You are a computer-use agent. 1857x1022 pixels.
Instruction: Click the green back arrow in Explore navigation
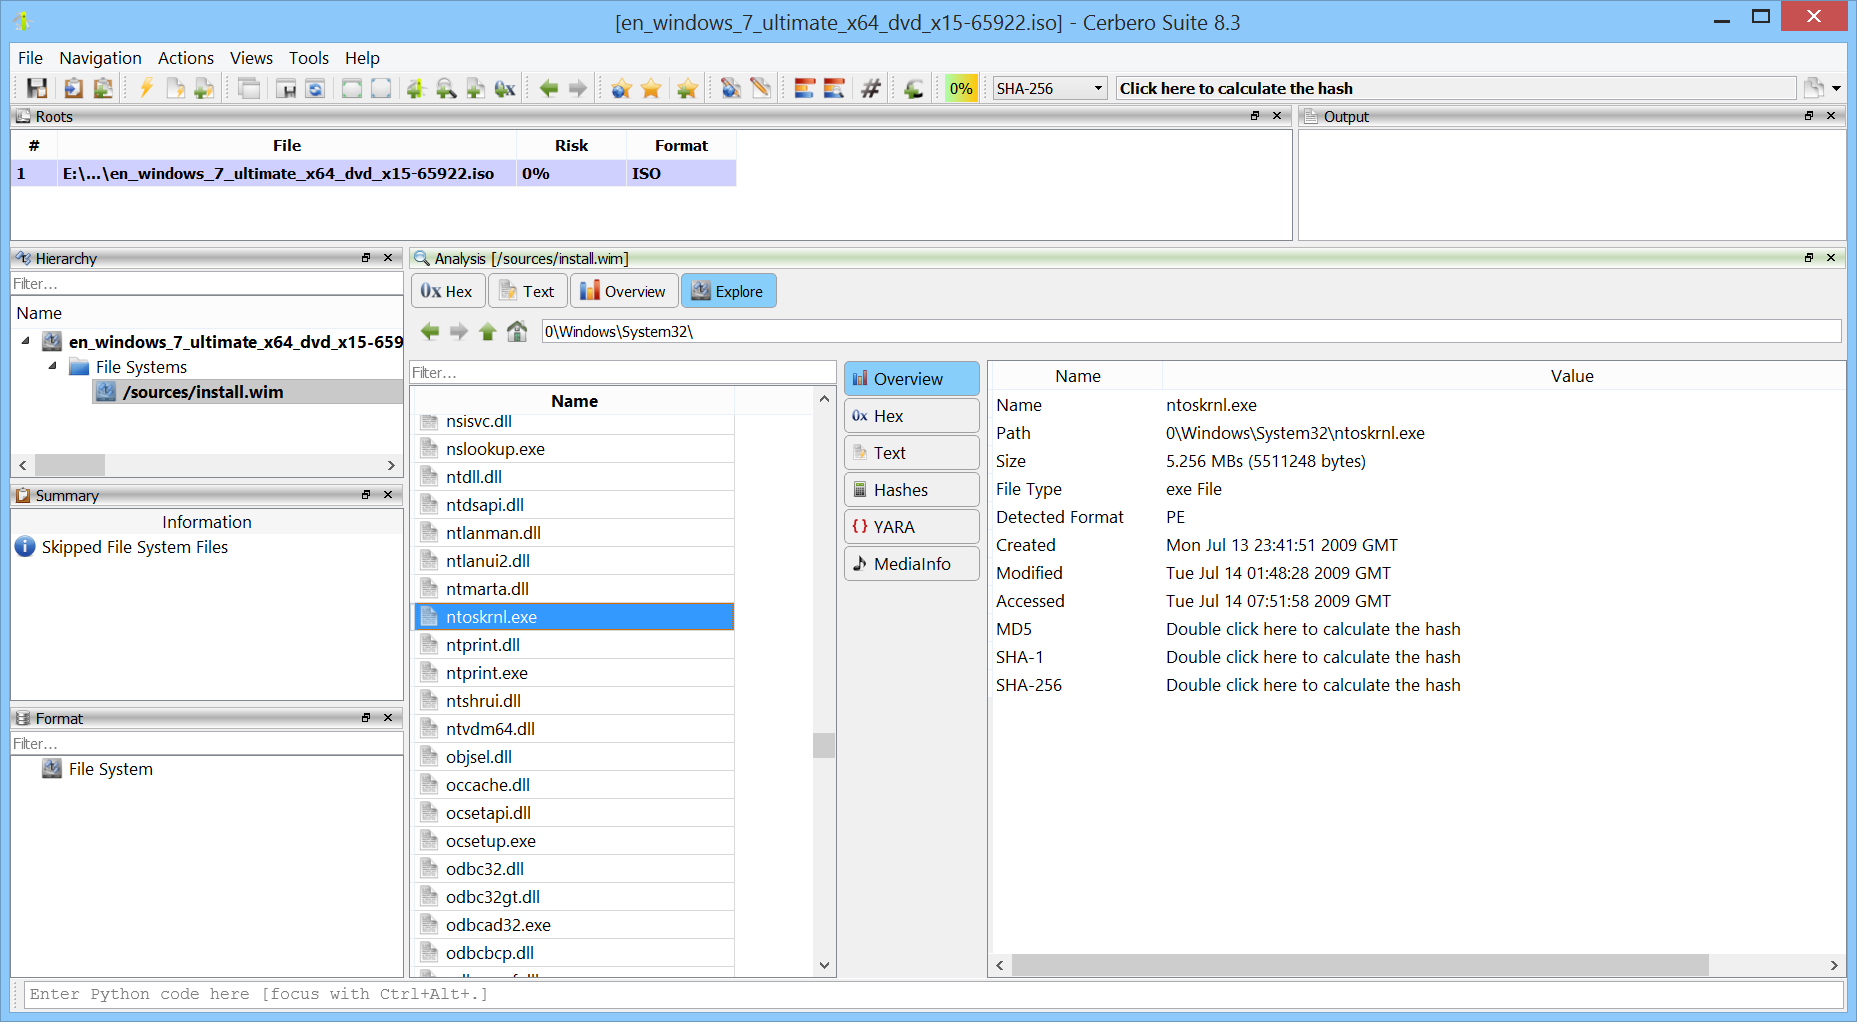[430, 331]
